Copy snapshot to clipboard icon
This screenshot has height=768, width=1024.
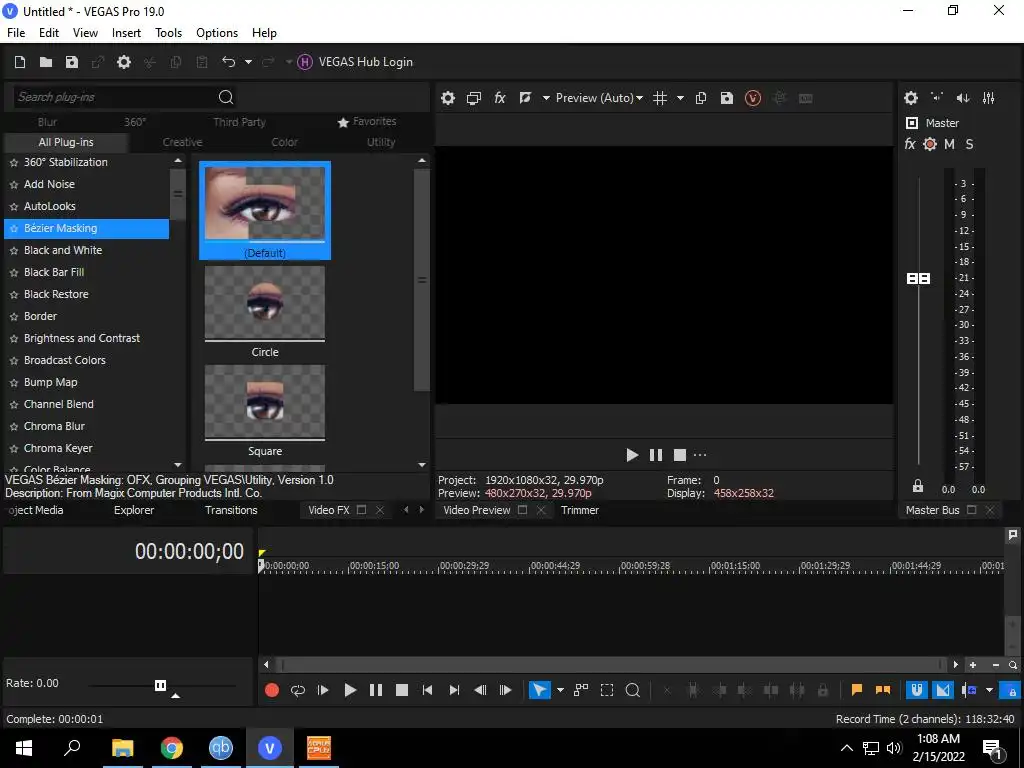pos(701,98)
